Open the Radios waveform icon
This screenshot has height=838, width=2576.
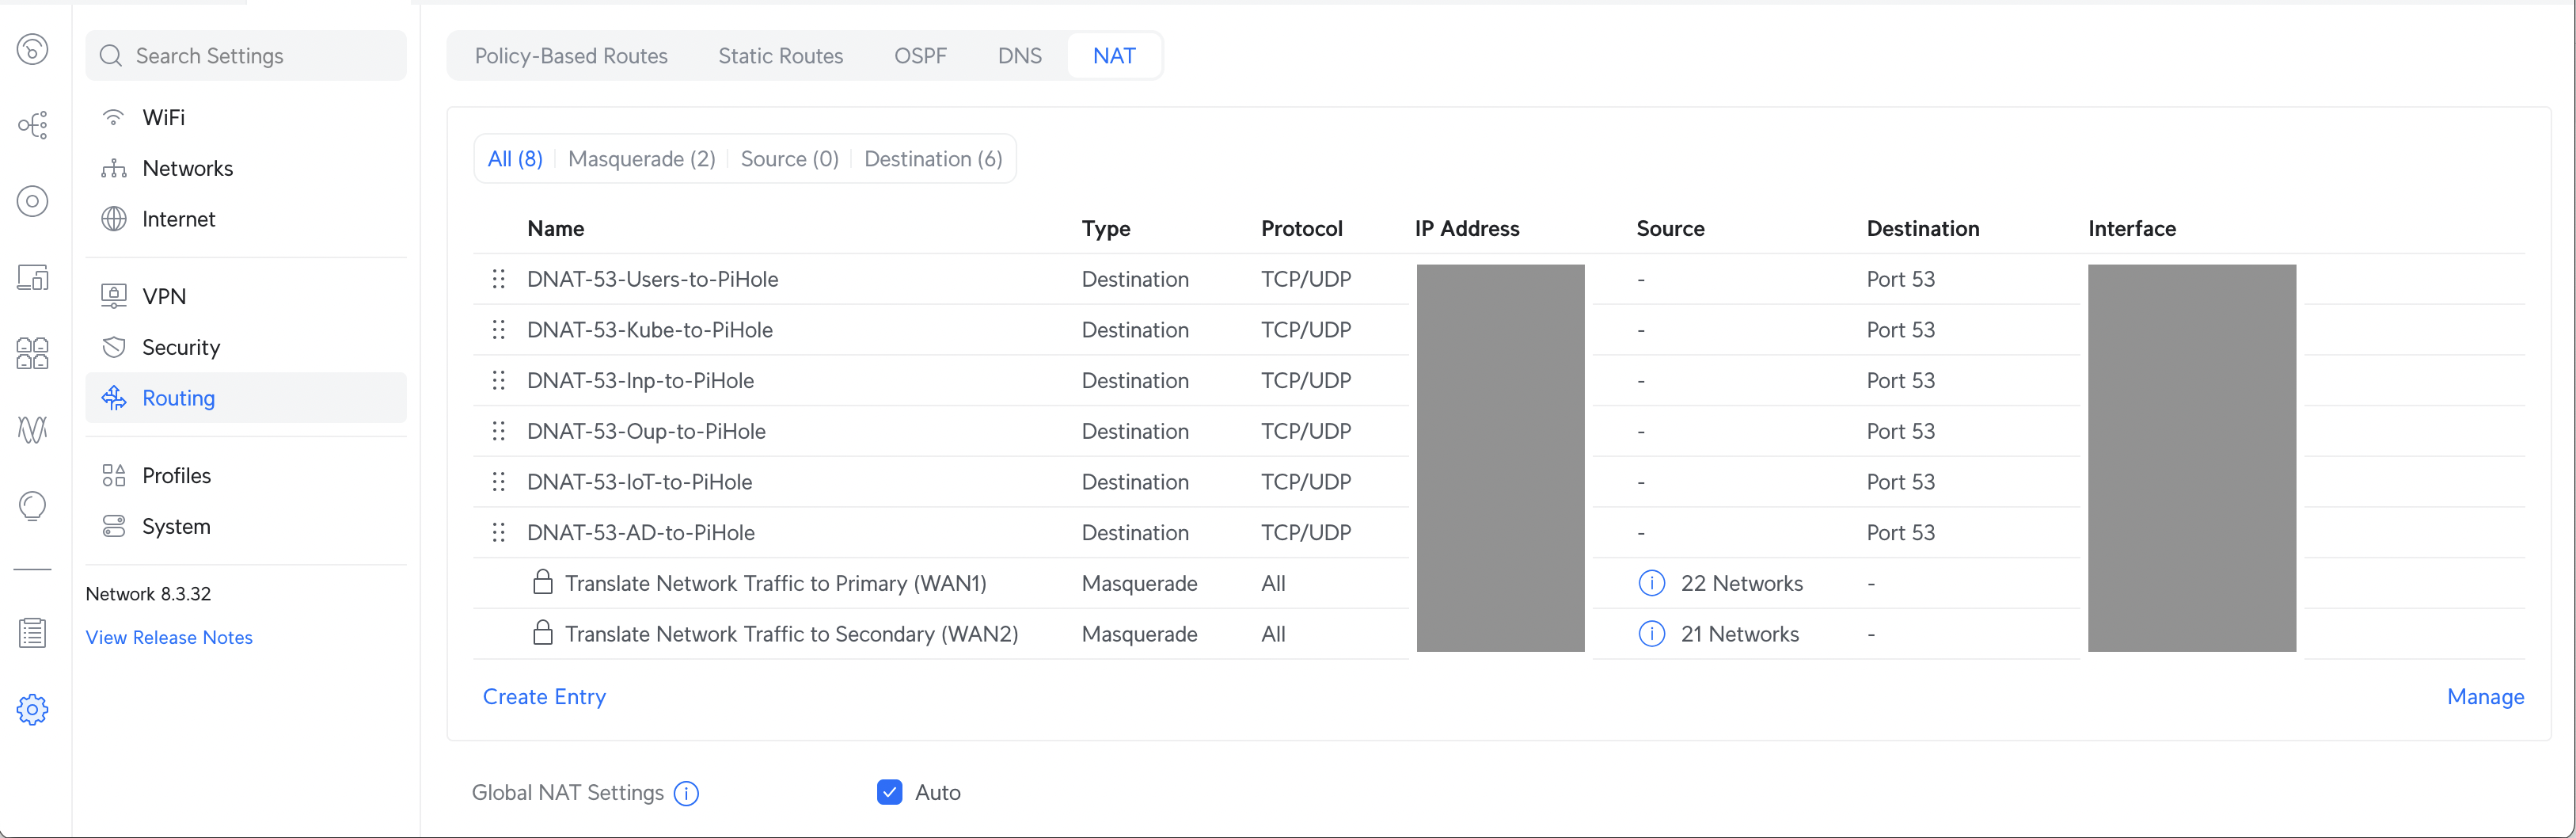(x=33, y=429)
